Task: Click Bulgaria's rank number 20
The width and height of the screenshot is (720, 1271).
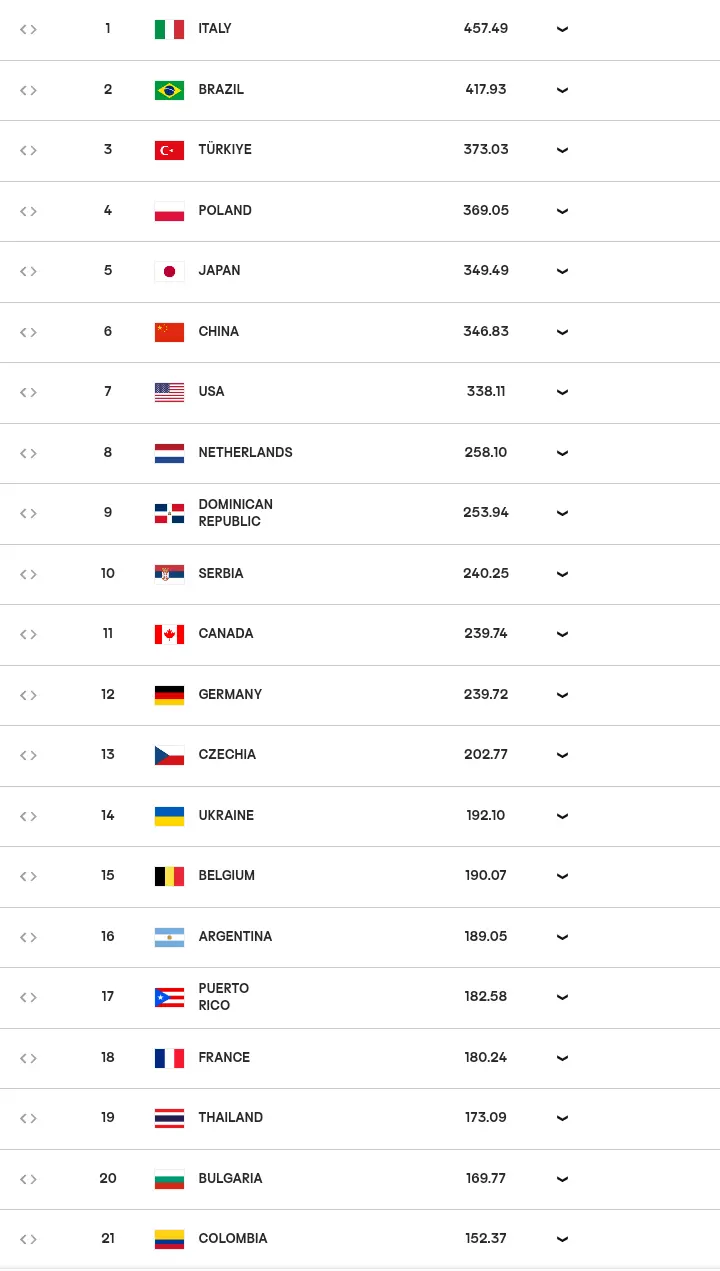Action: (108, 1179)
